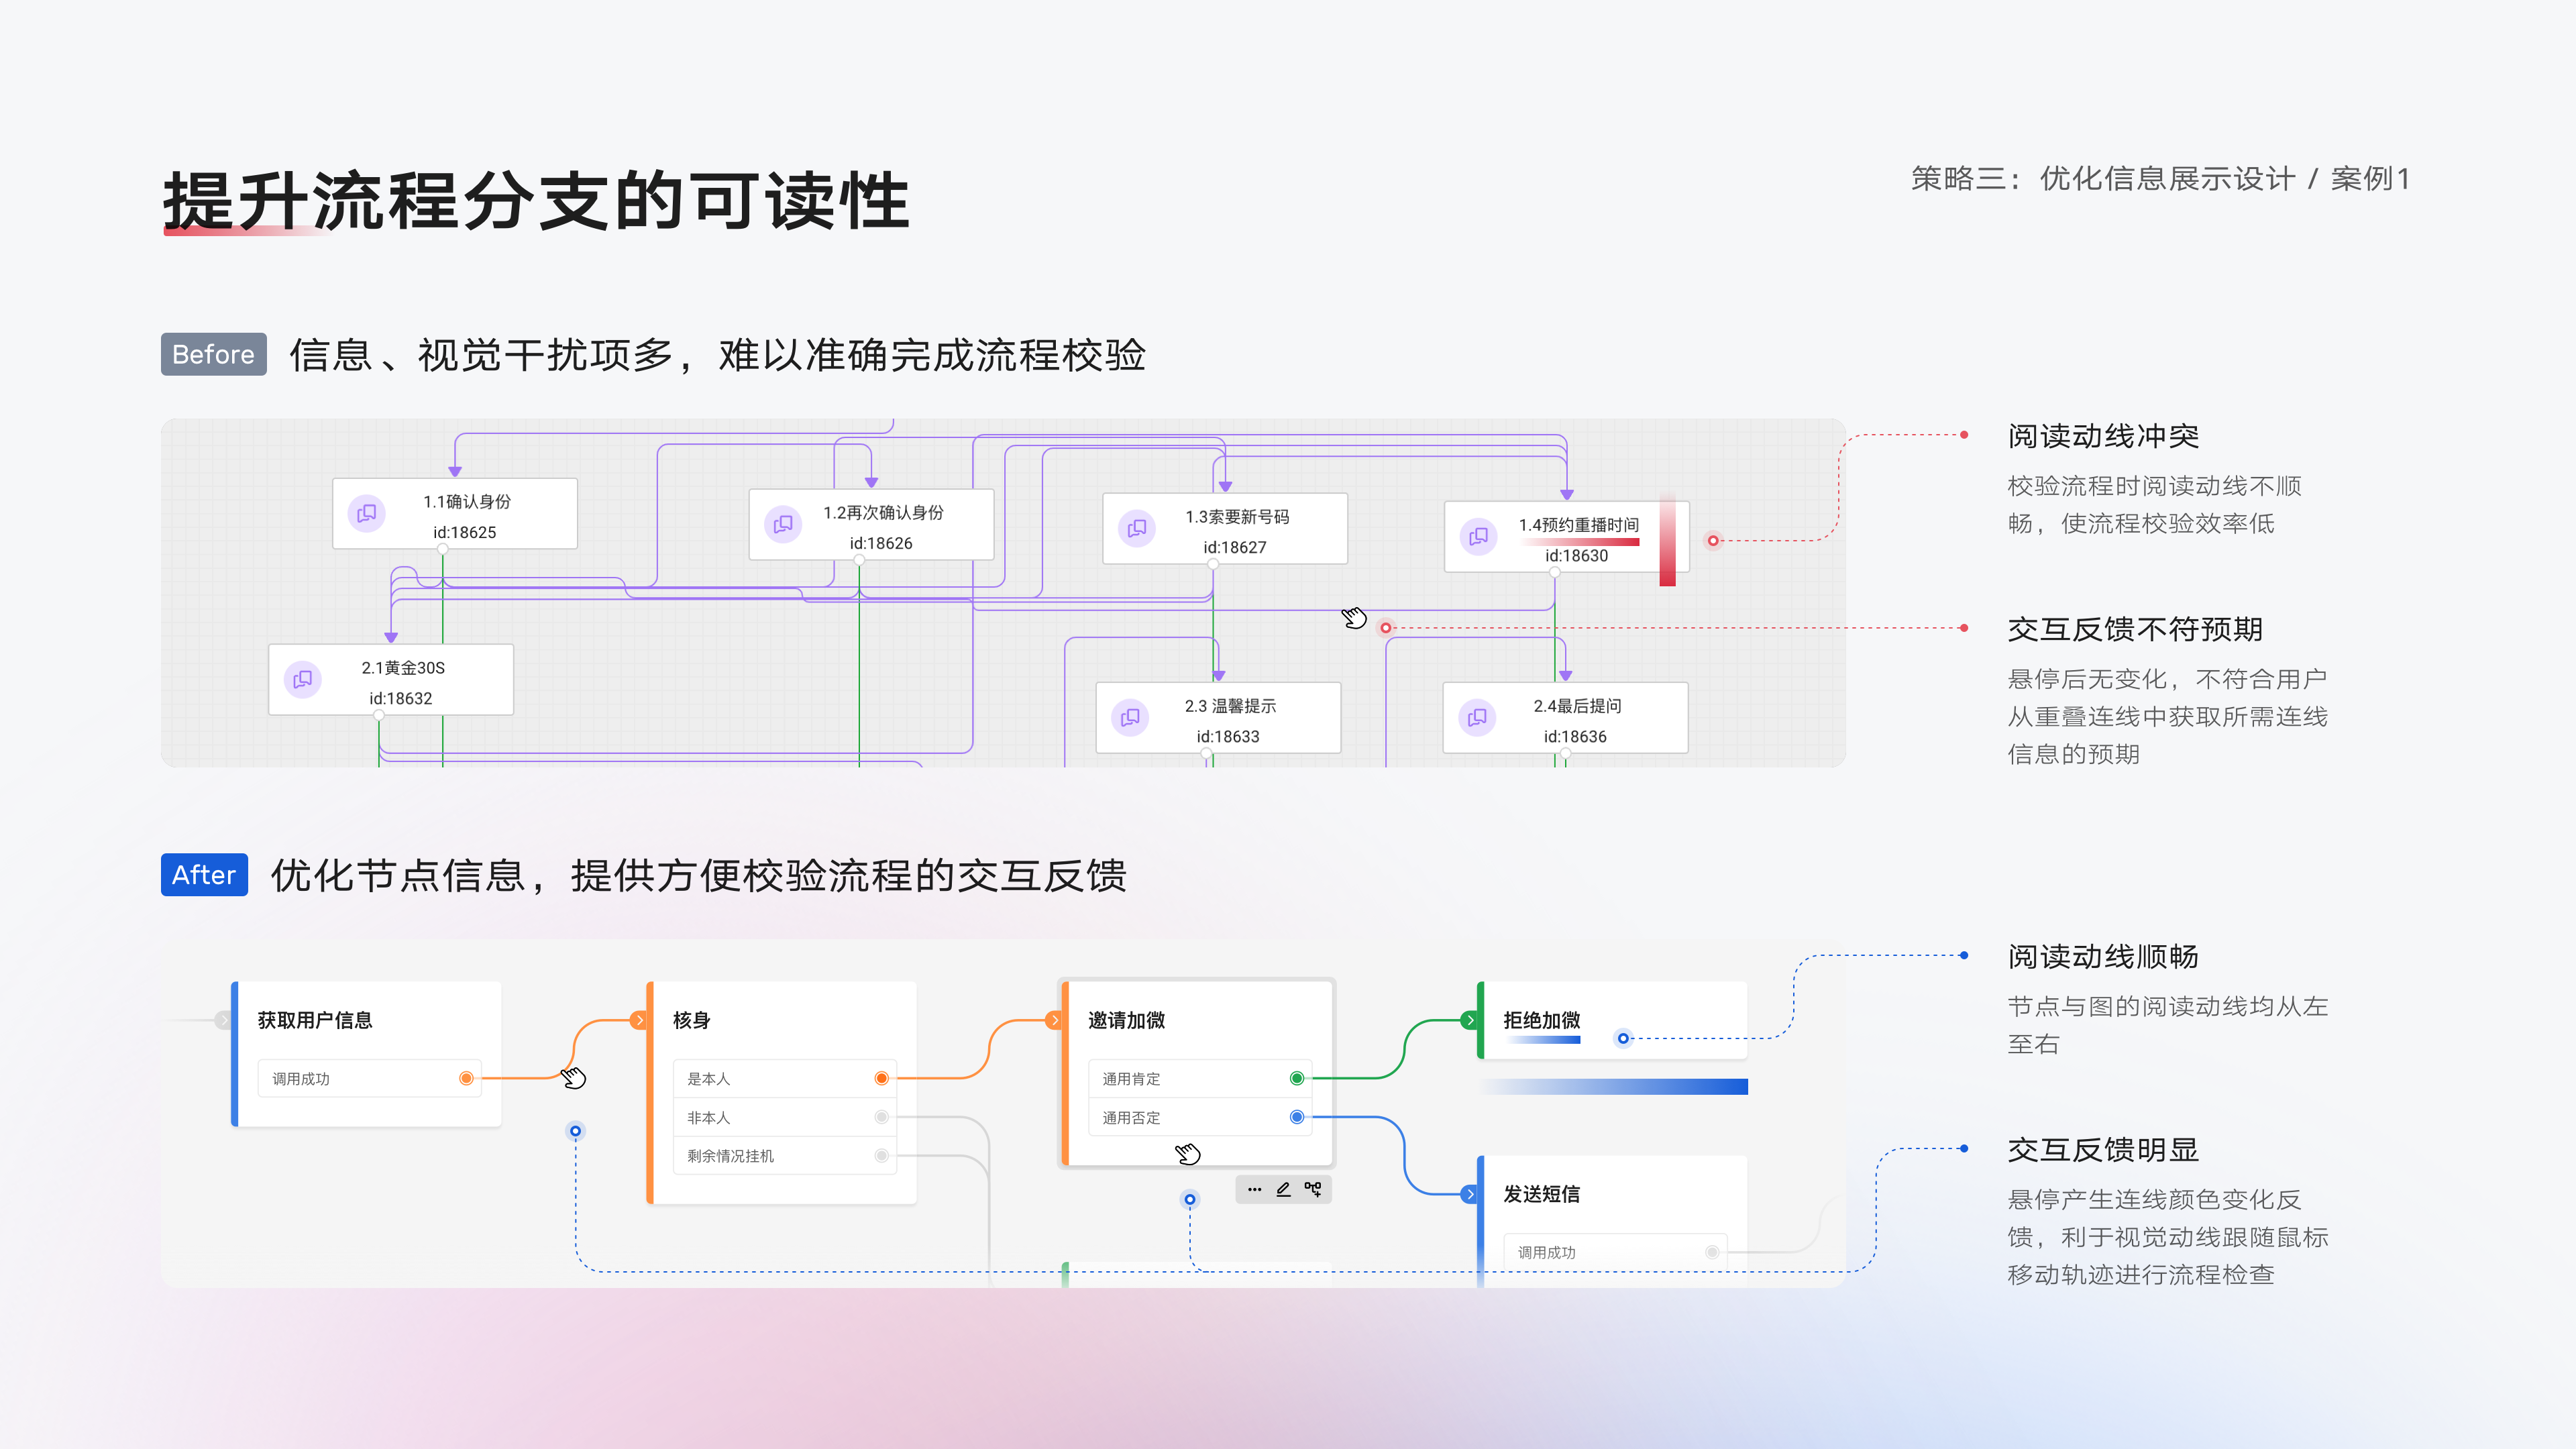Click the output port below node id:18630
2576x1449 pixels.
click(x=1554, y=573)
